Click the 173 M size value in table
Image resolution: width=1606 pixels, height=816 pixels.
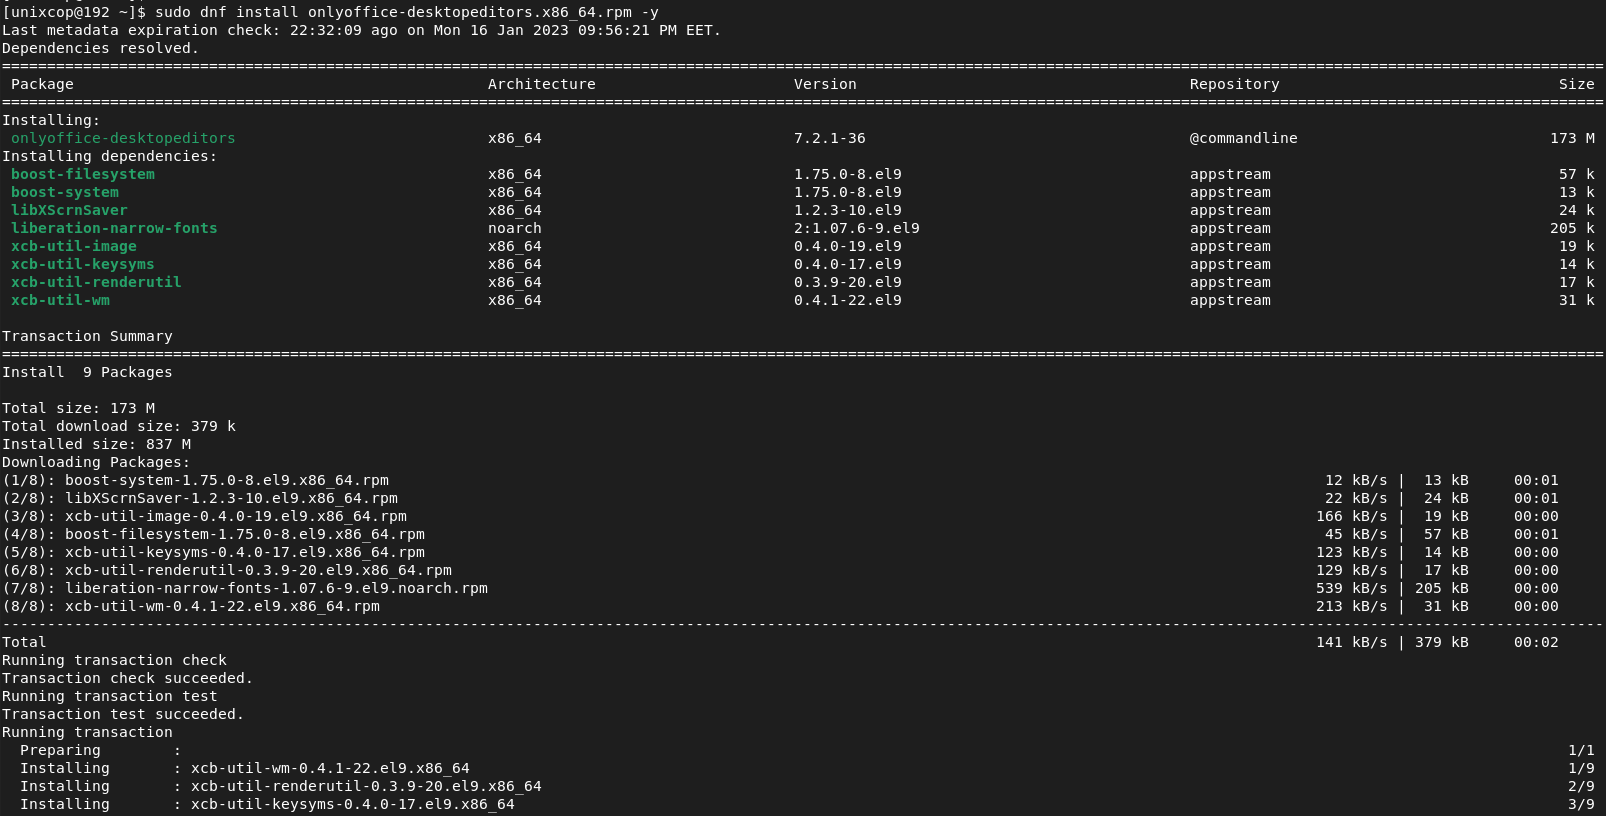click(1573, 138)
